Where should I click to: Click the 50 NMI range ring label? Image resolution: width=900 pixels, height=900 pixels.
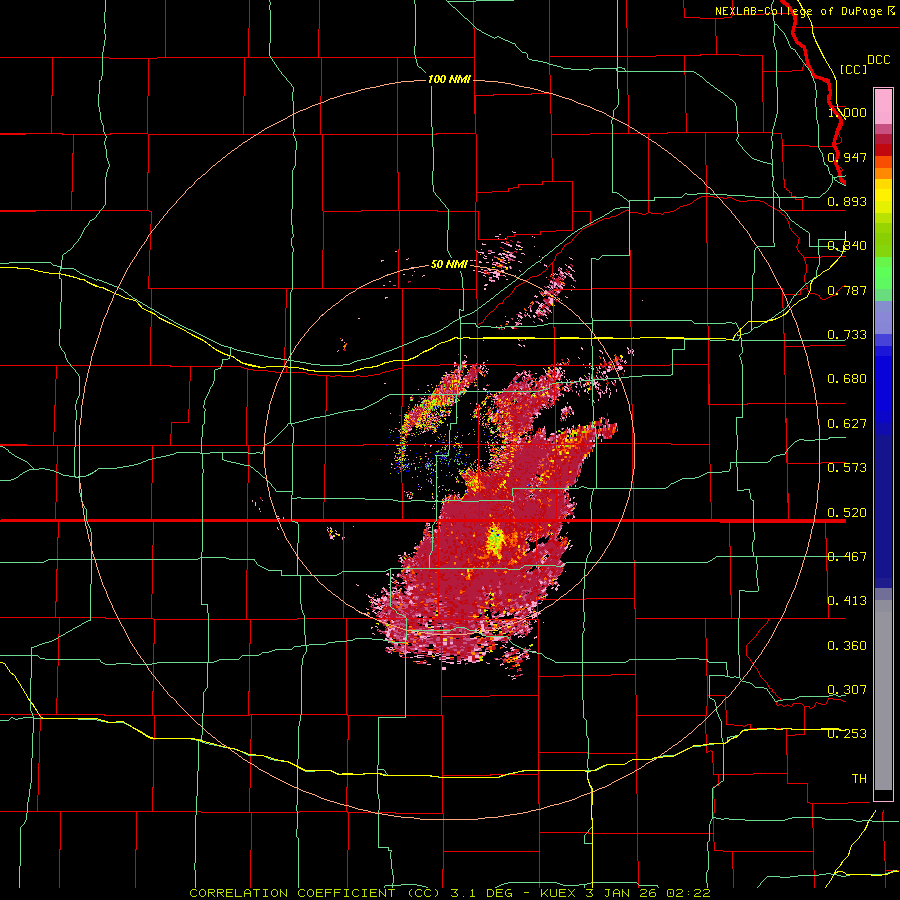[449, 265]
